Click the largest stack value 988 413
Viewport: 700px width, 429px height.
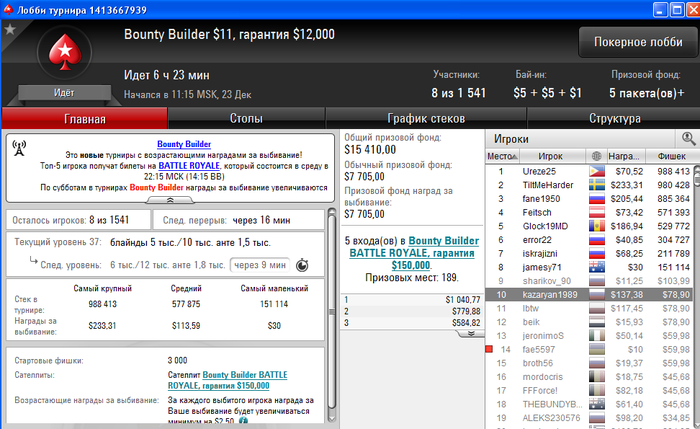103,304
